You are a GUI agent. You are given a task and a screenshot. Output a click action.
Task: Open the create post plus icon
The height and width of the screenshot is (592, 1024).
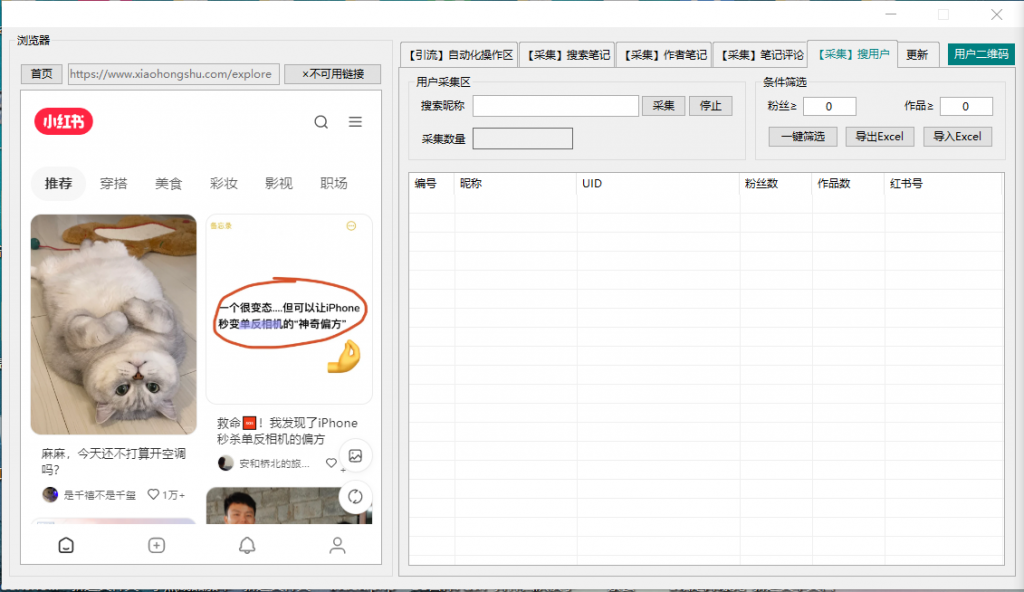click(156, 545)
